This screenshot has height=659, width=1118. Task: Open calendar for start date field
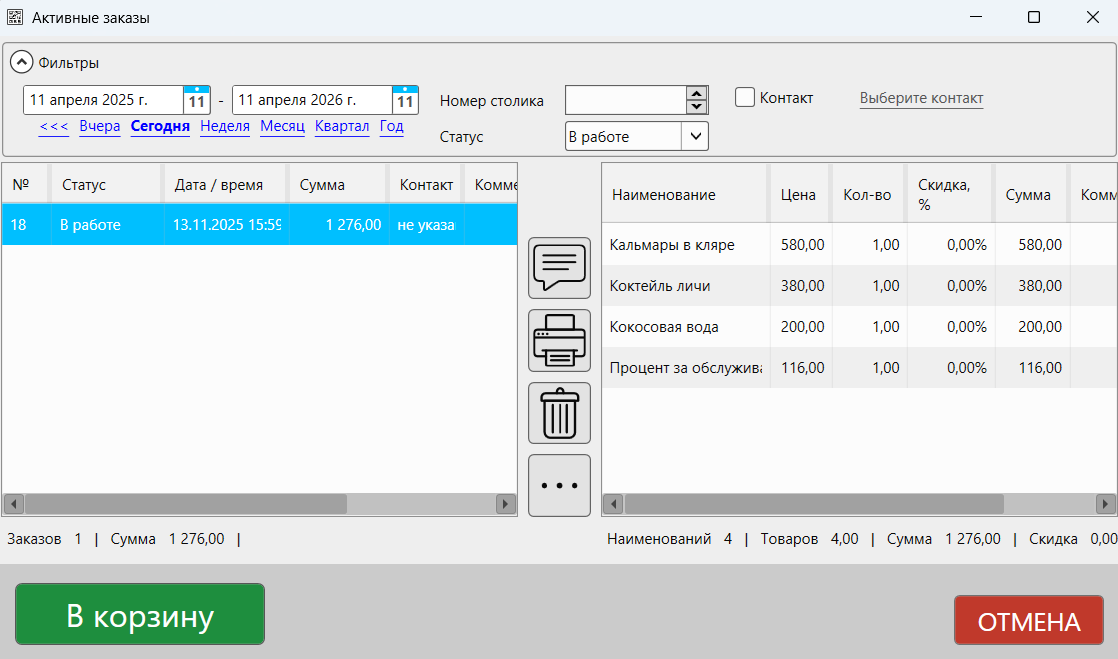coord(197,100)
